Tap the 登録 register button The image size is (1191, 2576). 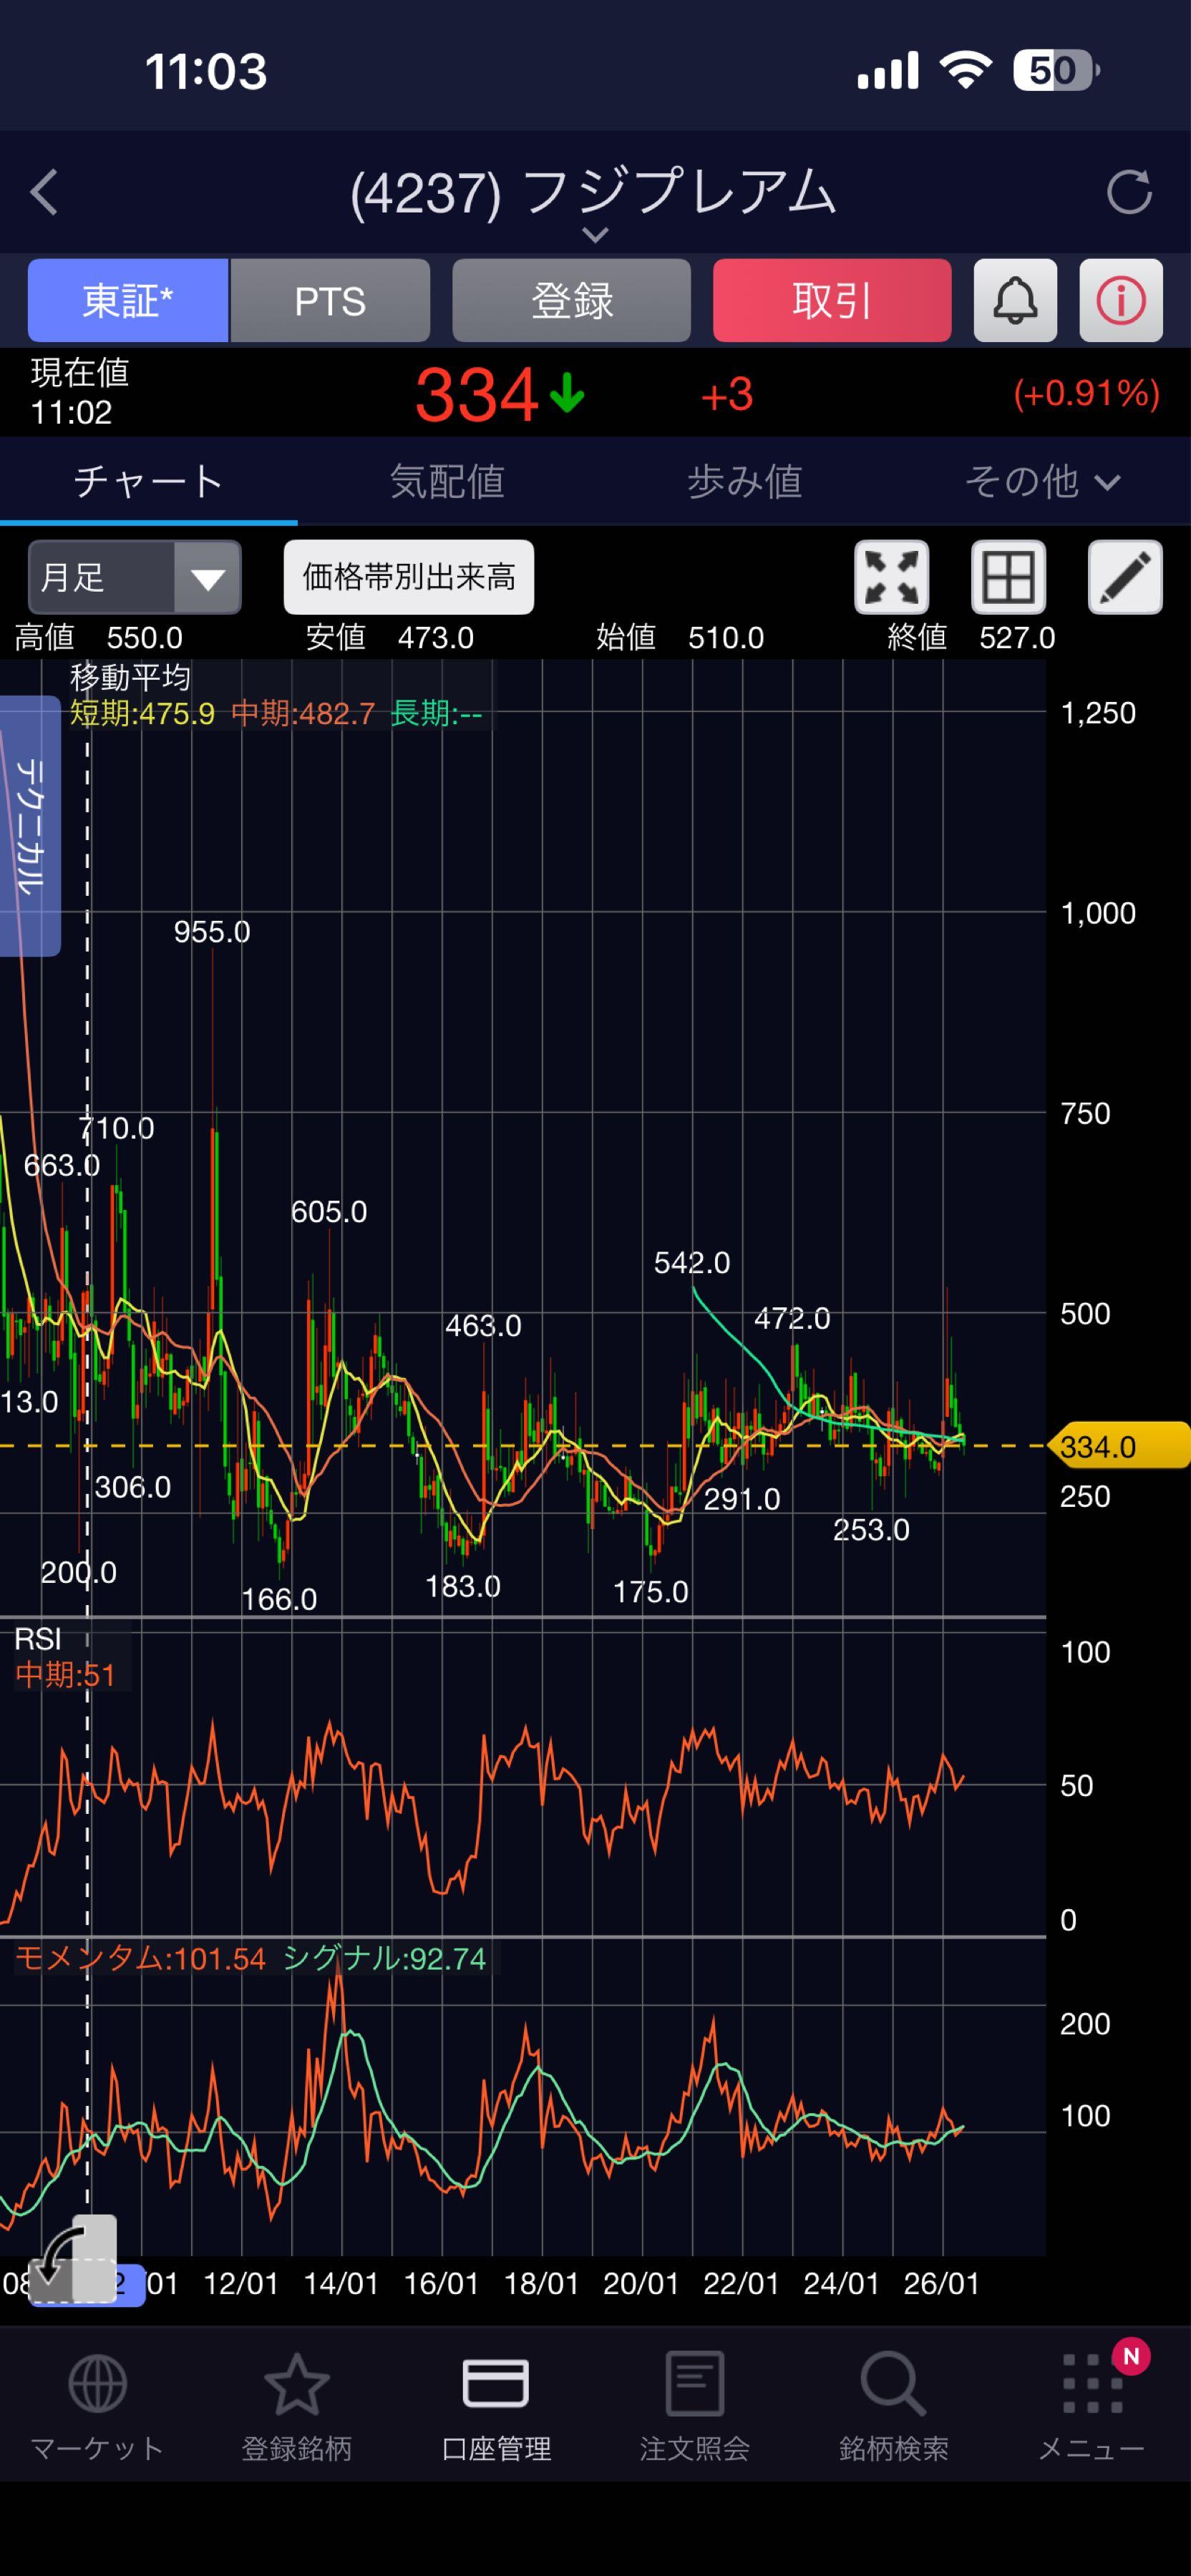572,300
